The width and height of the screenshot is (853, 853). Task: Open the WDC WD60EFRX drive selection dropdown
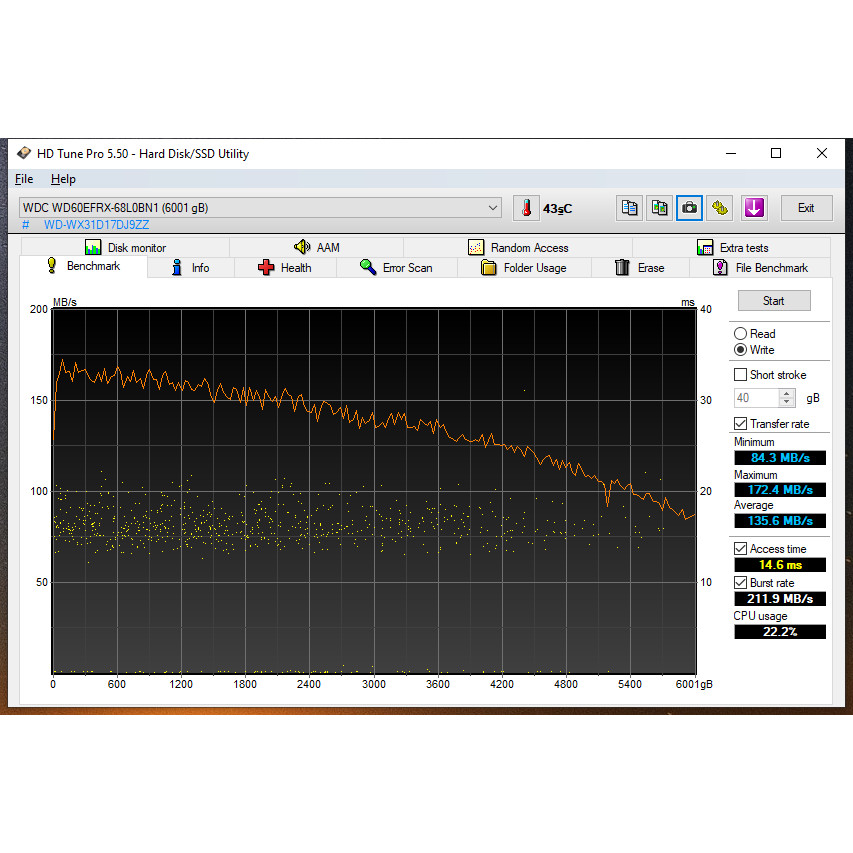[492, 208]
